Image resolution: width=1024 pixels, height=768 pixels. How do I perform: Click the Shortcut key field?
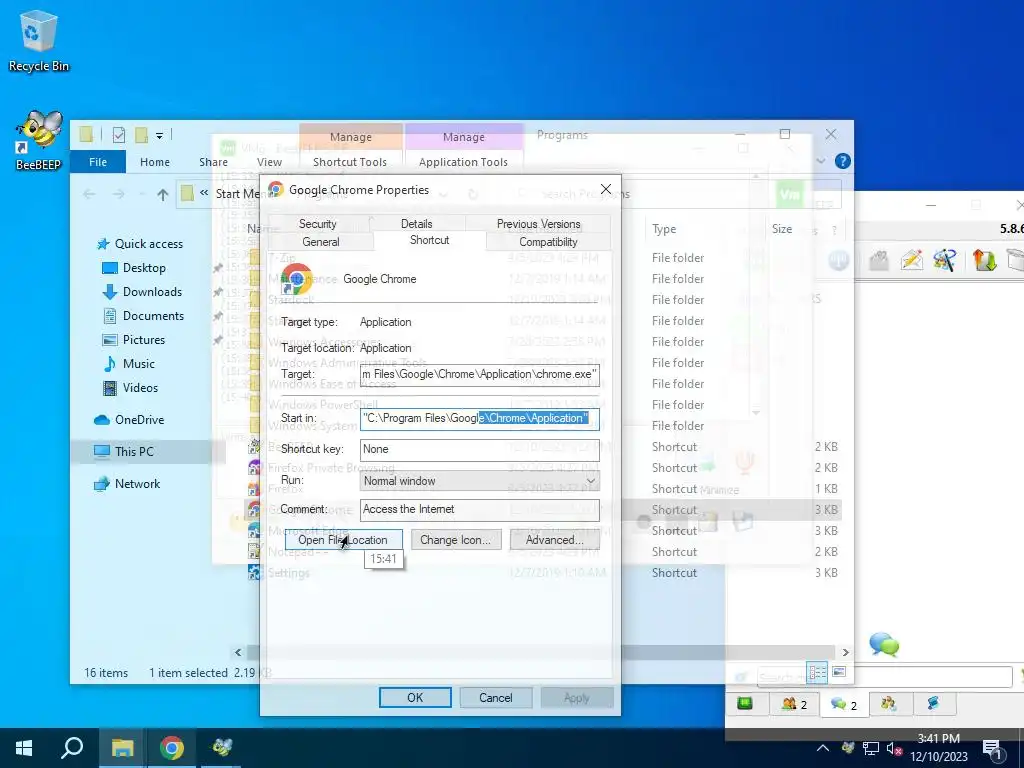tap(479, 449)
